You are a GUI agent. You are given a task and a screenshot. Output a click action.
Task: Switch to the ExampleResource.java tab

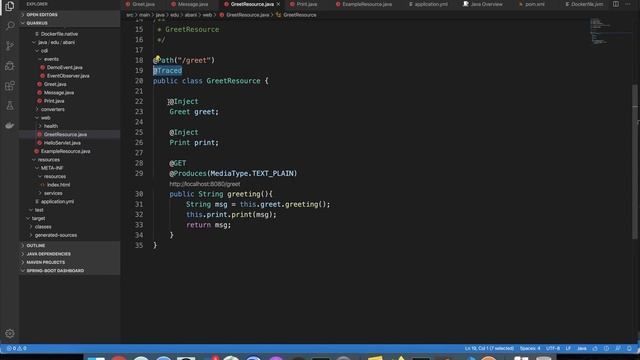[x=367, y=4]
